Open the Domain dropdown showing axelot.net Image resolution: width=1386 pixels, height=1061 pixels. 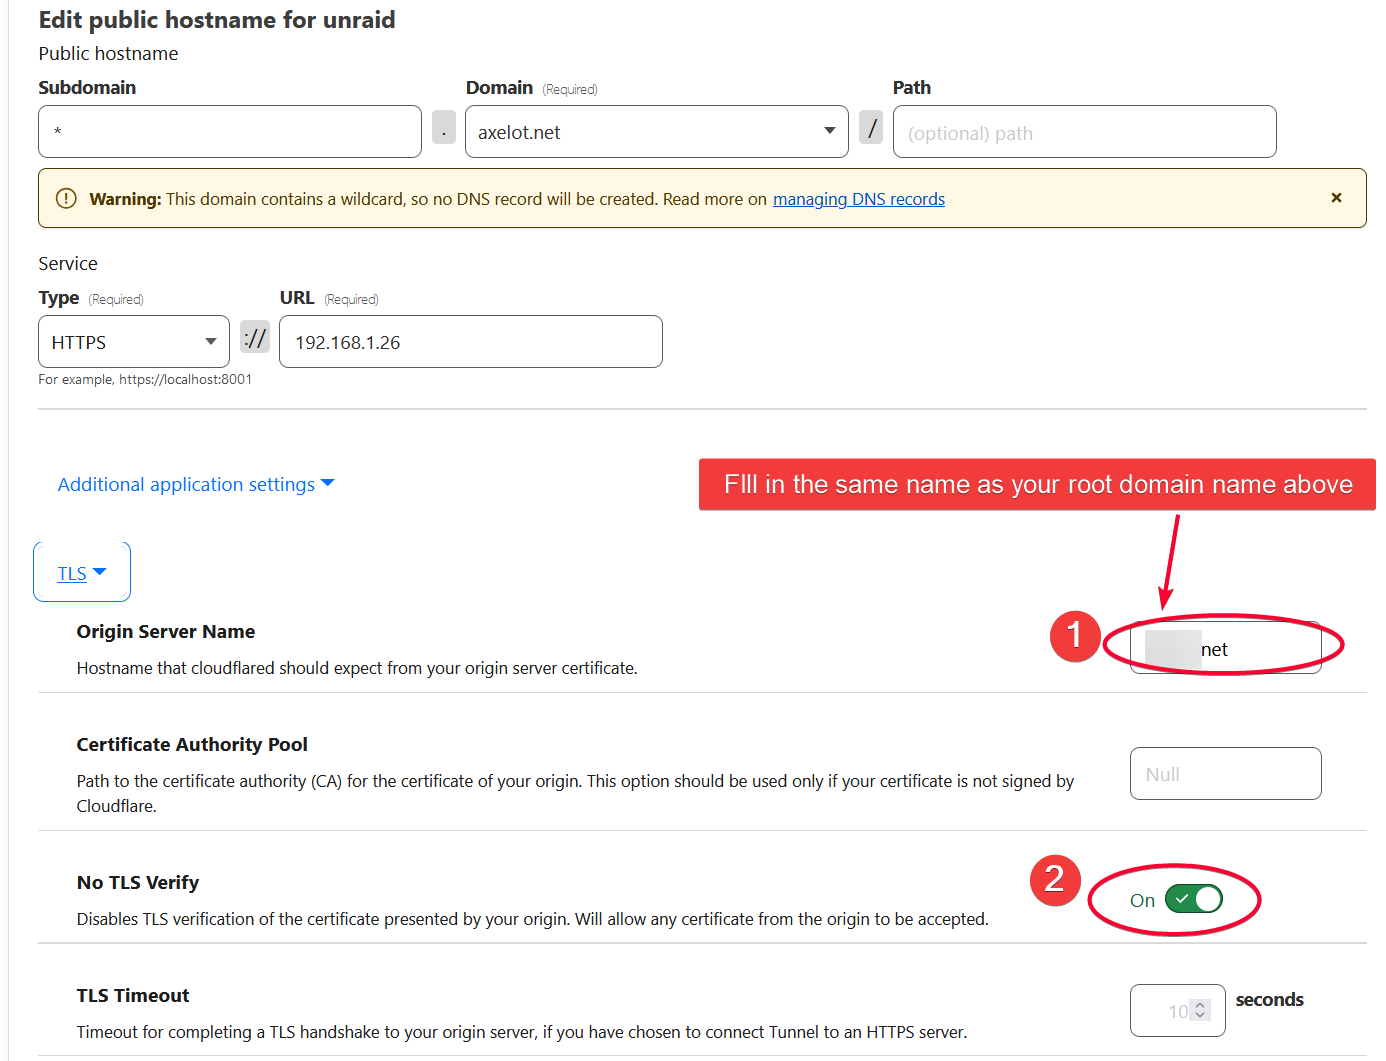pos(657,132)
